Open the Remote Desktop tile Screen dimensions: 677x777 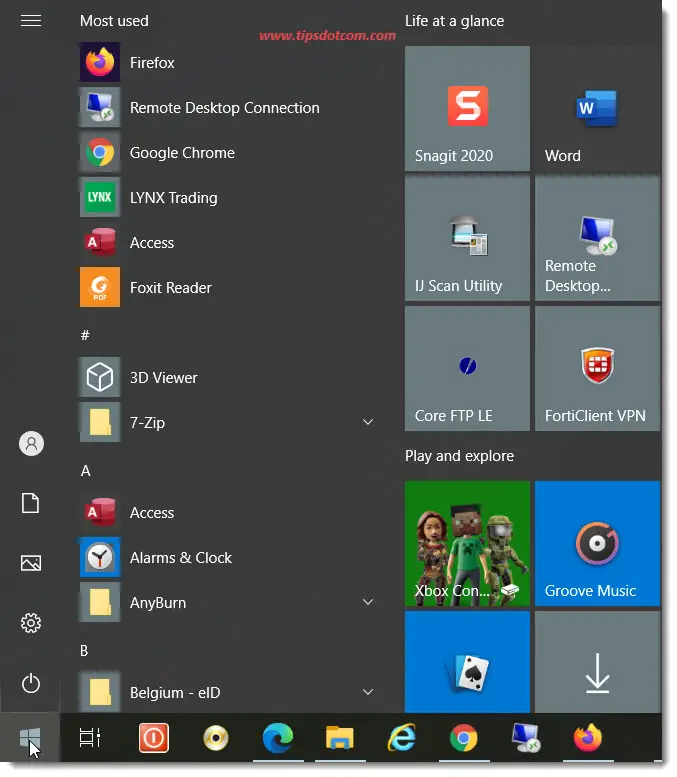pyautogui.click(x=597, y=238)
